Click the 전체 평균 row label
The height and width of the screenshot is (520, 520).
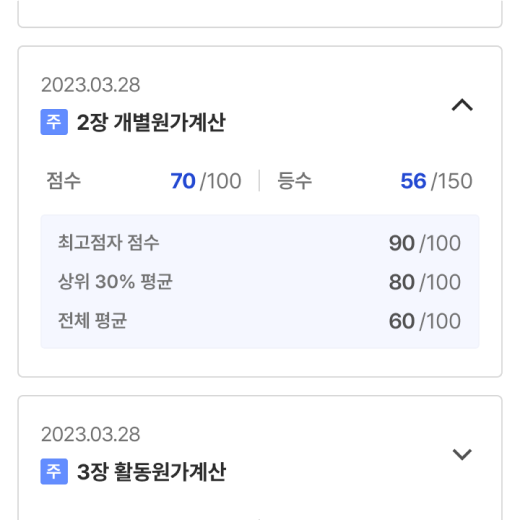click(92, 320)
